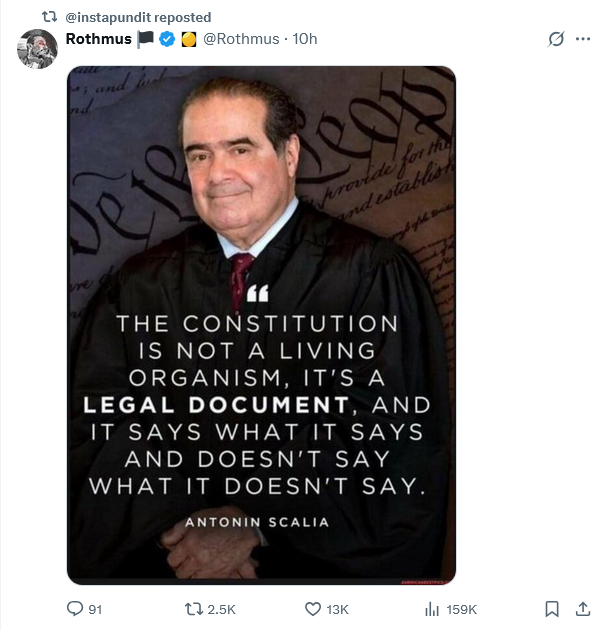The image size is (608, 630).
Task: Open view analytics bar chart icon
Action: [x=433, y=609]
